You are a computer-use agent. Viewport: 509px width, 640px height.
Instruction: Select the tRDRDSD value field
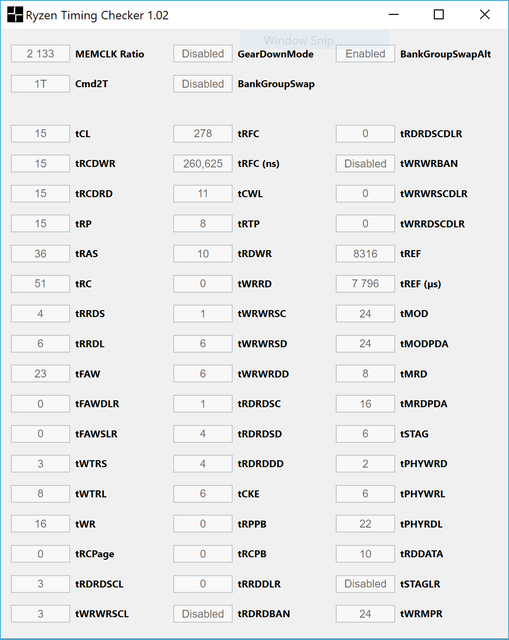pyautogui.click(x=203, y=433)
